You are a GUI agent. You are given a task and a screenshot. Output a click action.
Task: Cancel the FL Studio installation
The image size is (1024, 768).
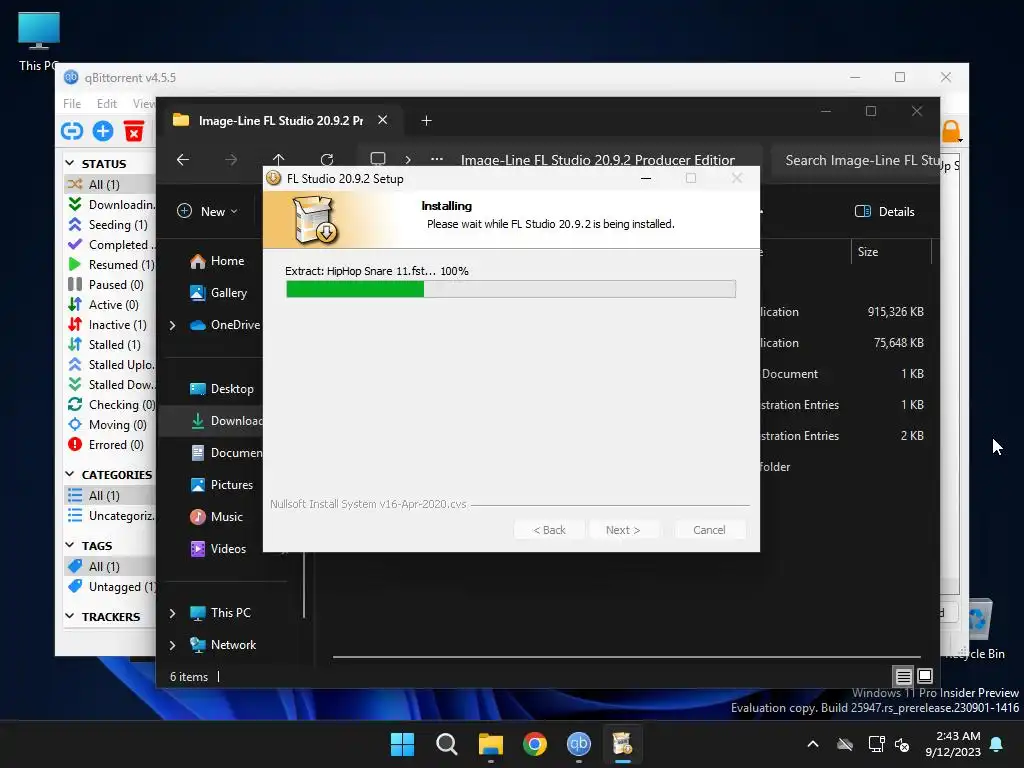coord(709,530)
